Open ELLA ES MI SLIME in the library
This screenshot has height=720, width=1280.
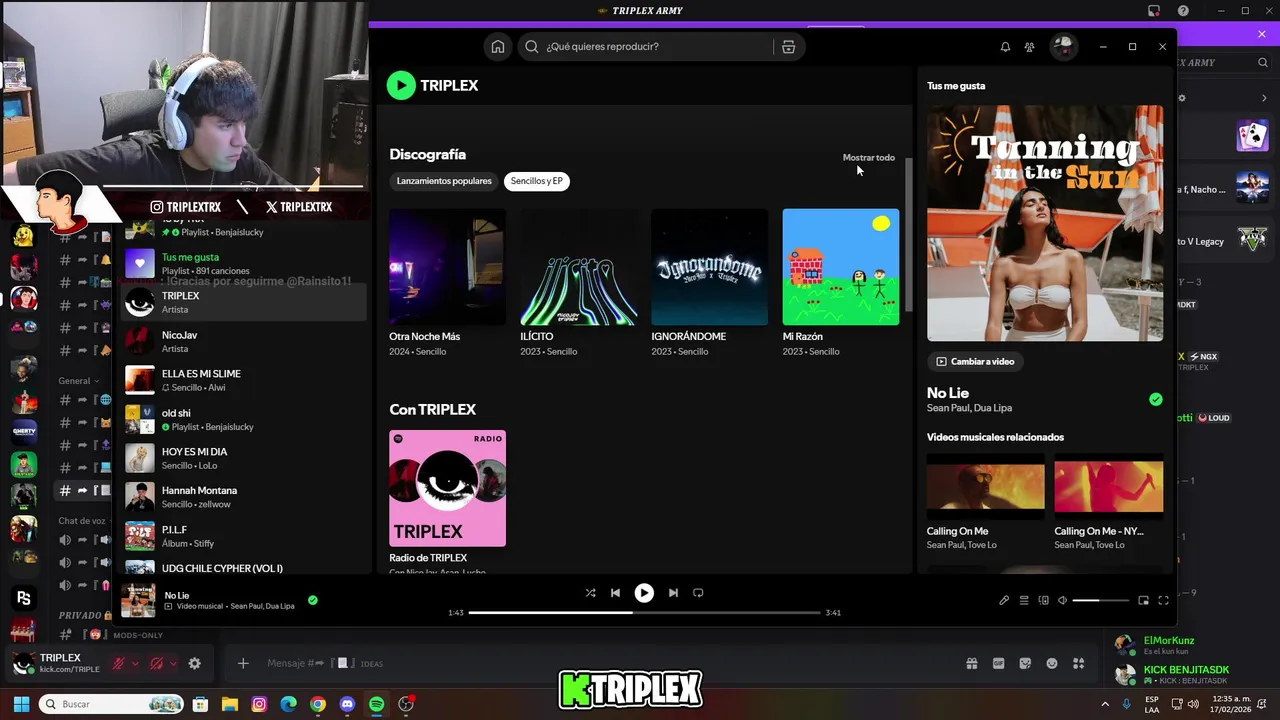click(243, 380)
